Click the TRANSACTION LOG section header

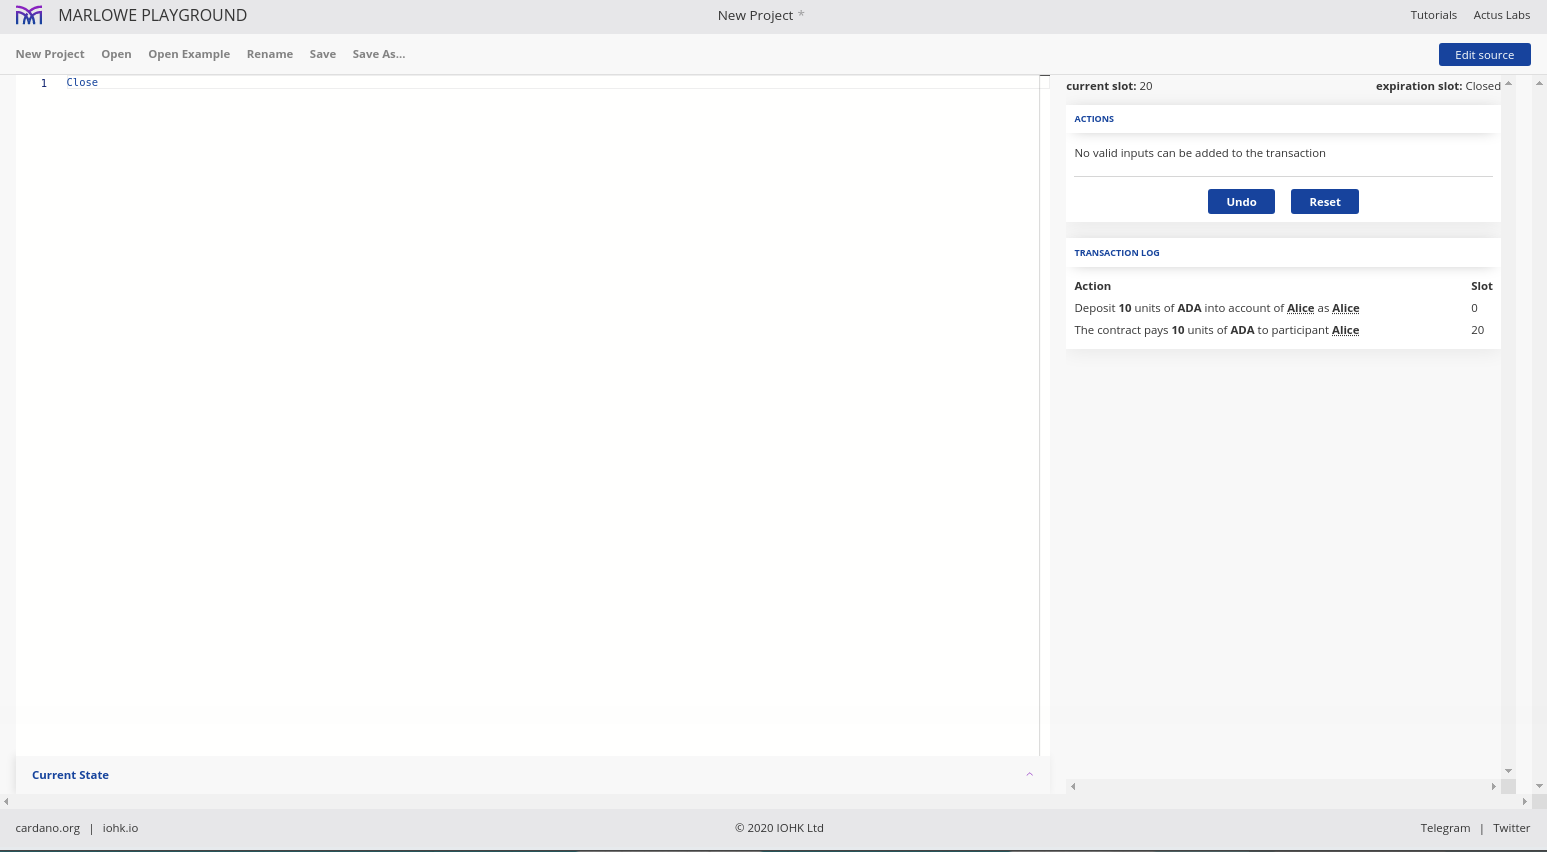[x=1117, y=253]
